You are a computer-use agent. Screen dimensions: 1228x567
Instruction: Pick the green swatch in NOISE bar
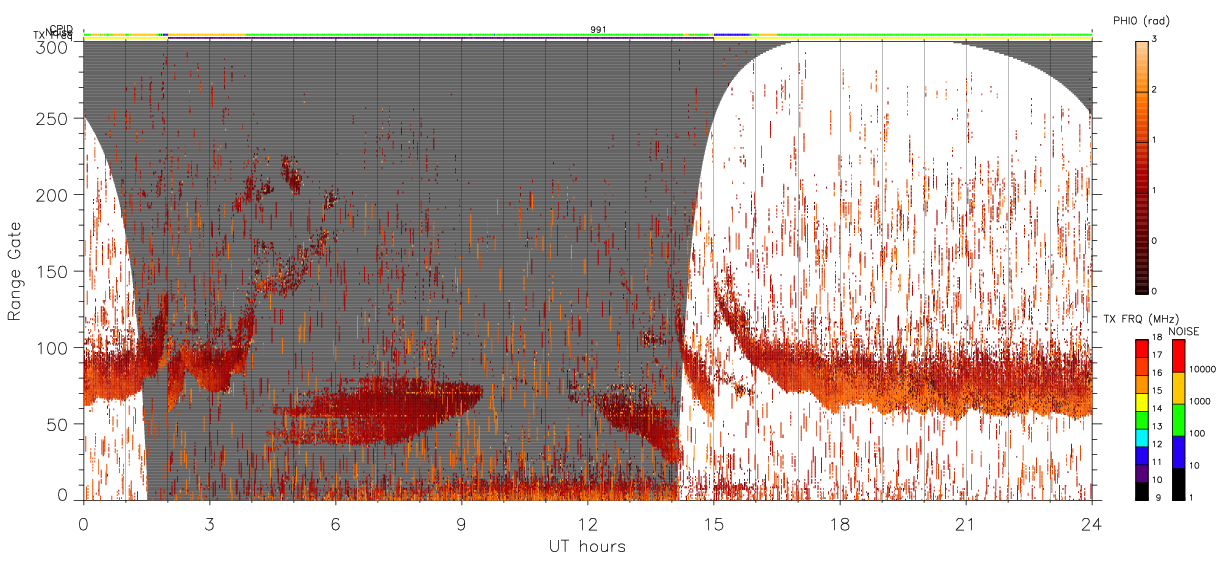[1178, 420]
